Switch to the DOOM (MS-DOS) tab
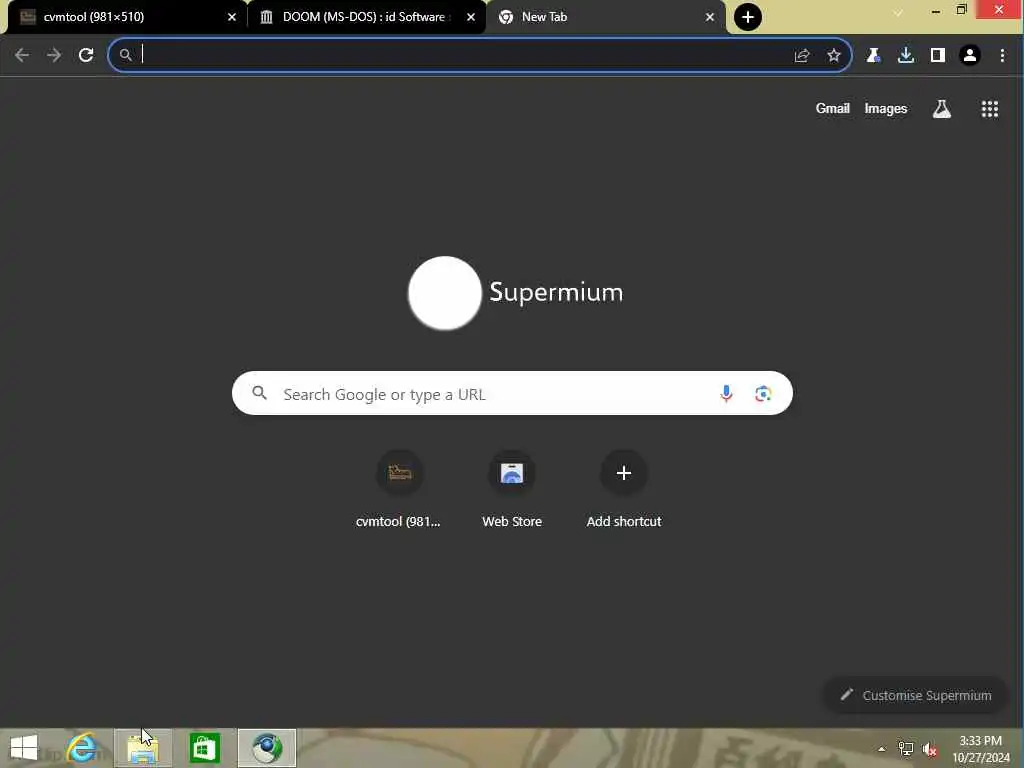The width and height of the screenshot is (1024, 768). tap(366, 17)
